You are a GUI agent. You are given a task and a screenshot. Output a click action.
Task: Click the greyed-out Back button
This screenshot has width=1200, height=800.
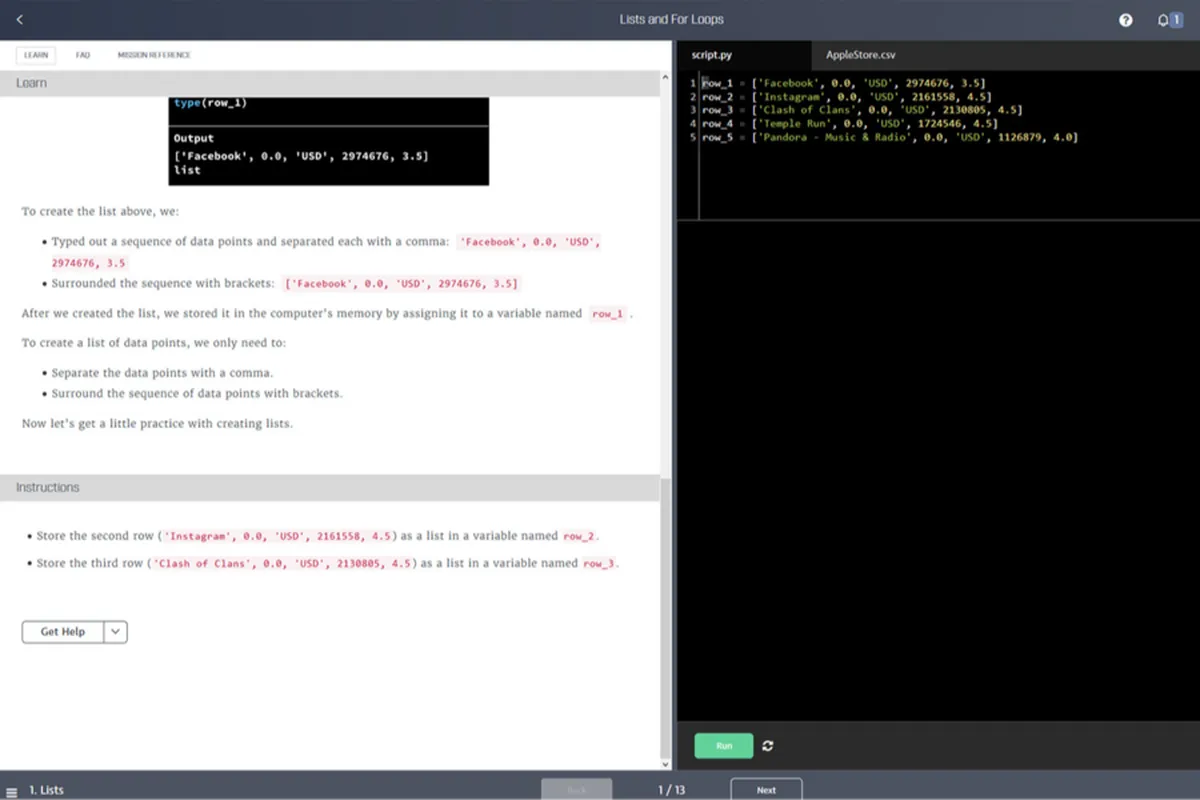point(576,790)
